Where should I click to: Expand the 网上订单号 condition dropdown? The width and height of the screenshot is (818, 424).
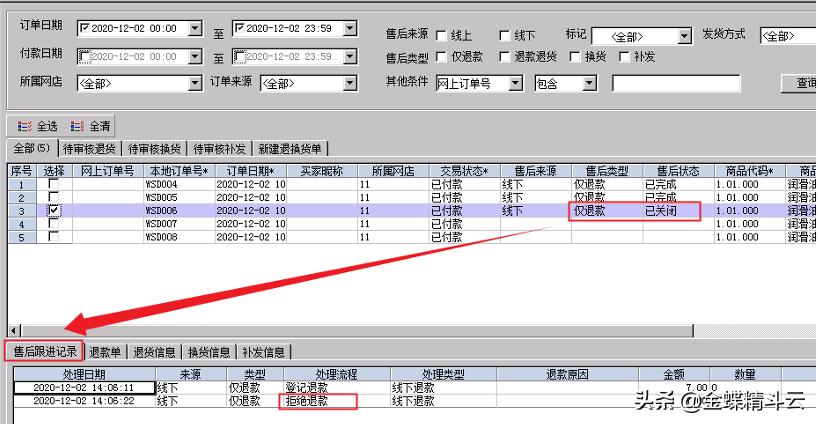click(515, 83)
